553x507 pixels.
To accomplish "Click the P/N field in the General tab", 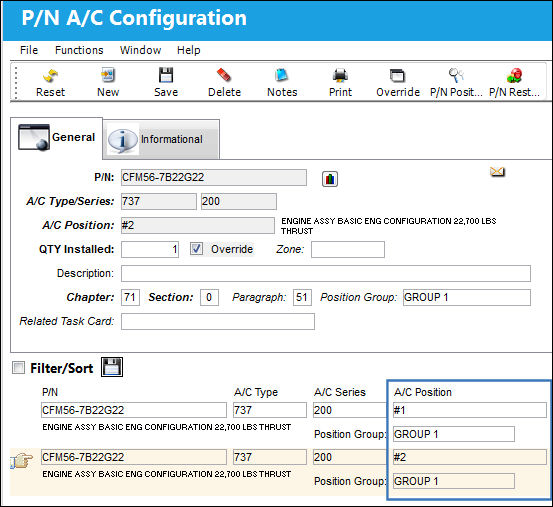I will pyautogui.click(x=214, y=177).
